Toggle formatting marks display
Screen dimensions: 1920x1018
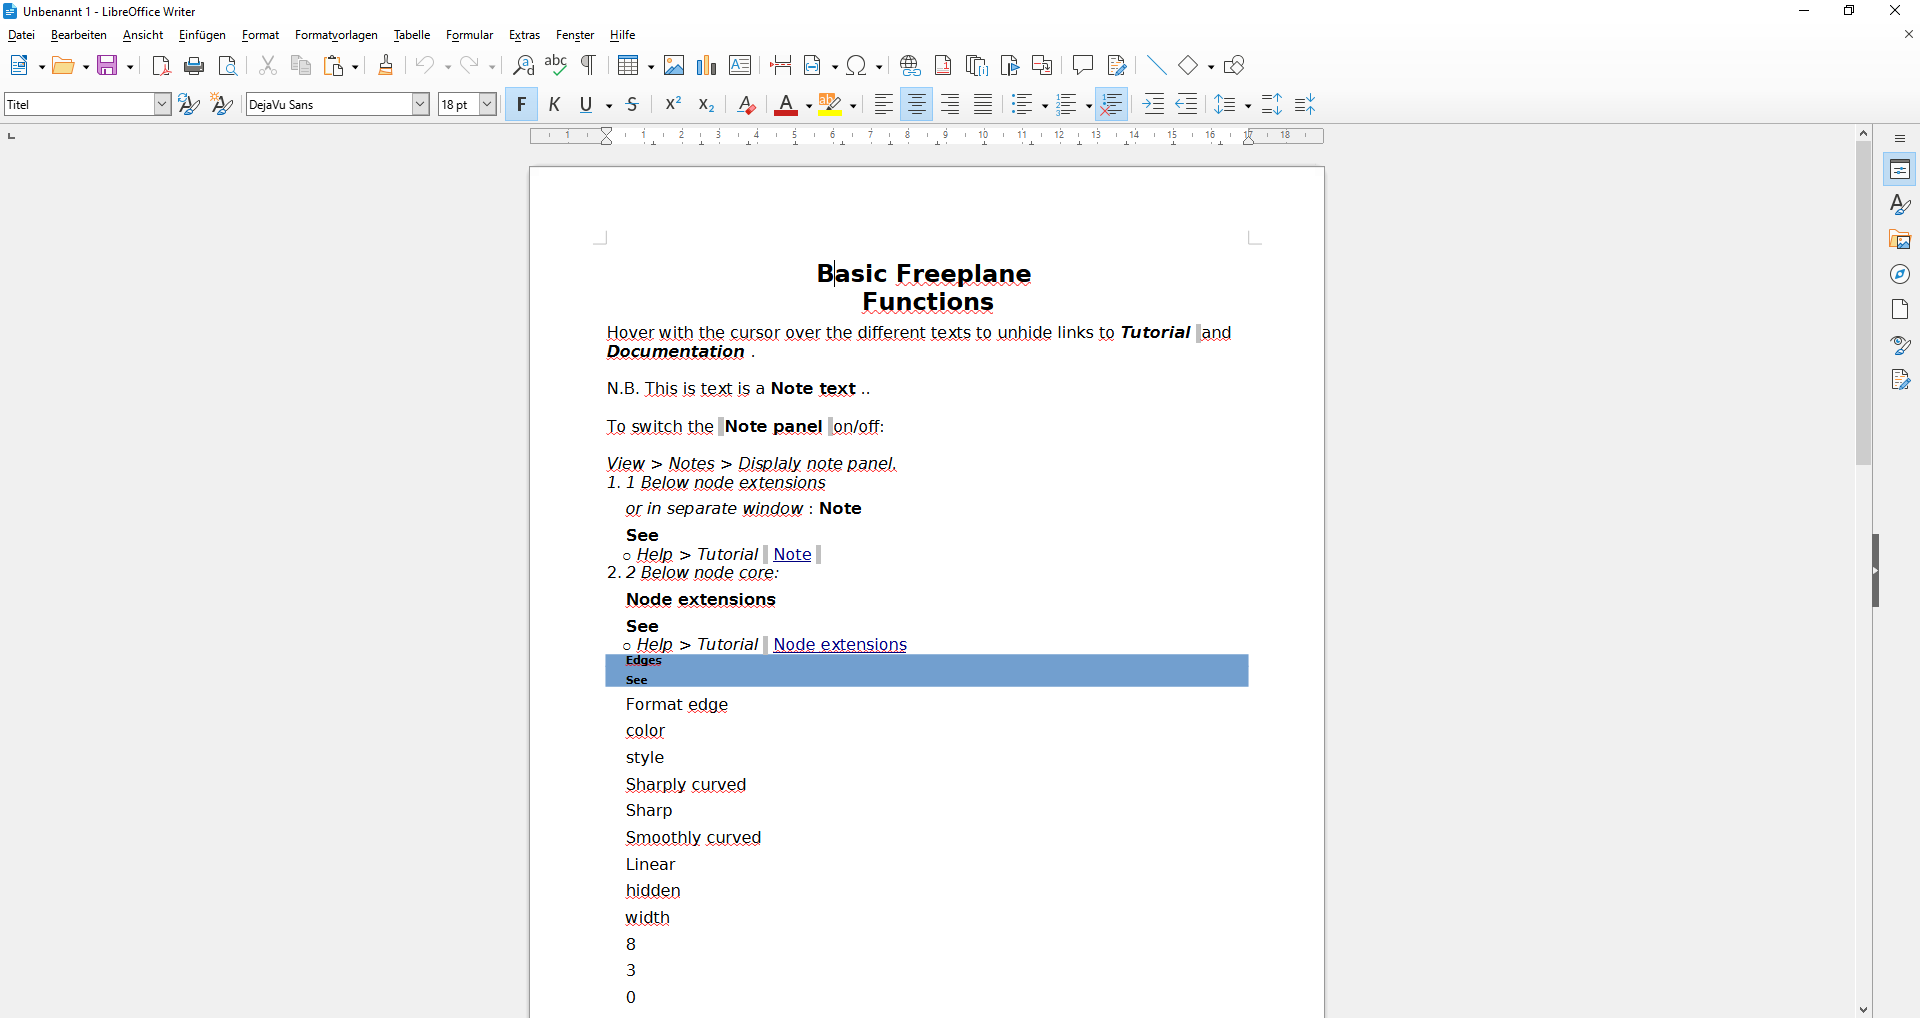[x=589, y=66]
